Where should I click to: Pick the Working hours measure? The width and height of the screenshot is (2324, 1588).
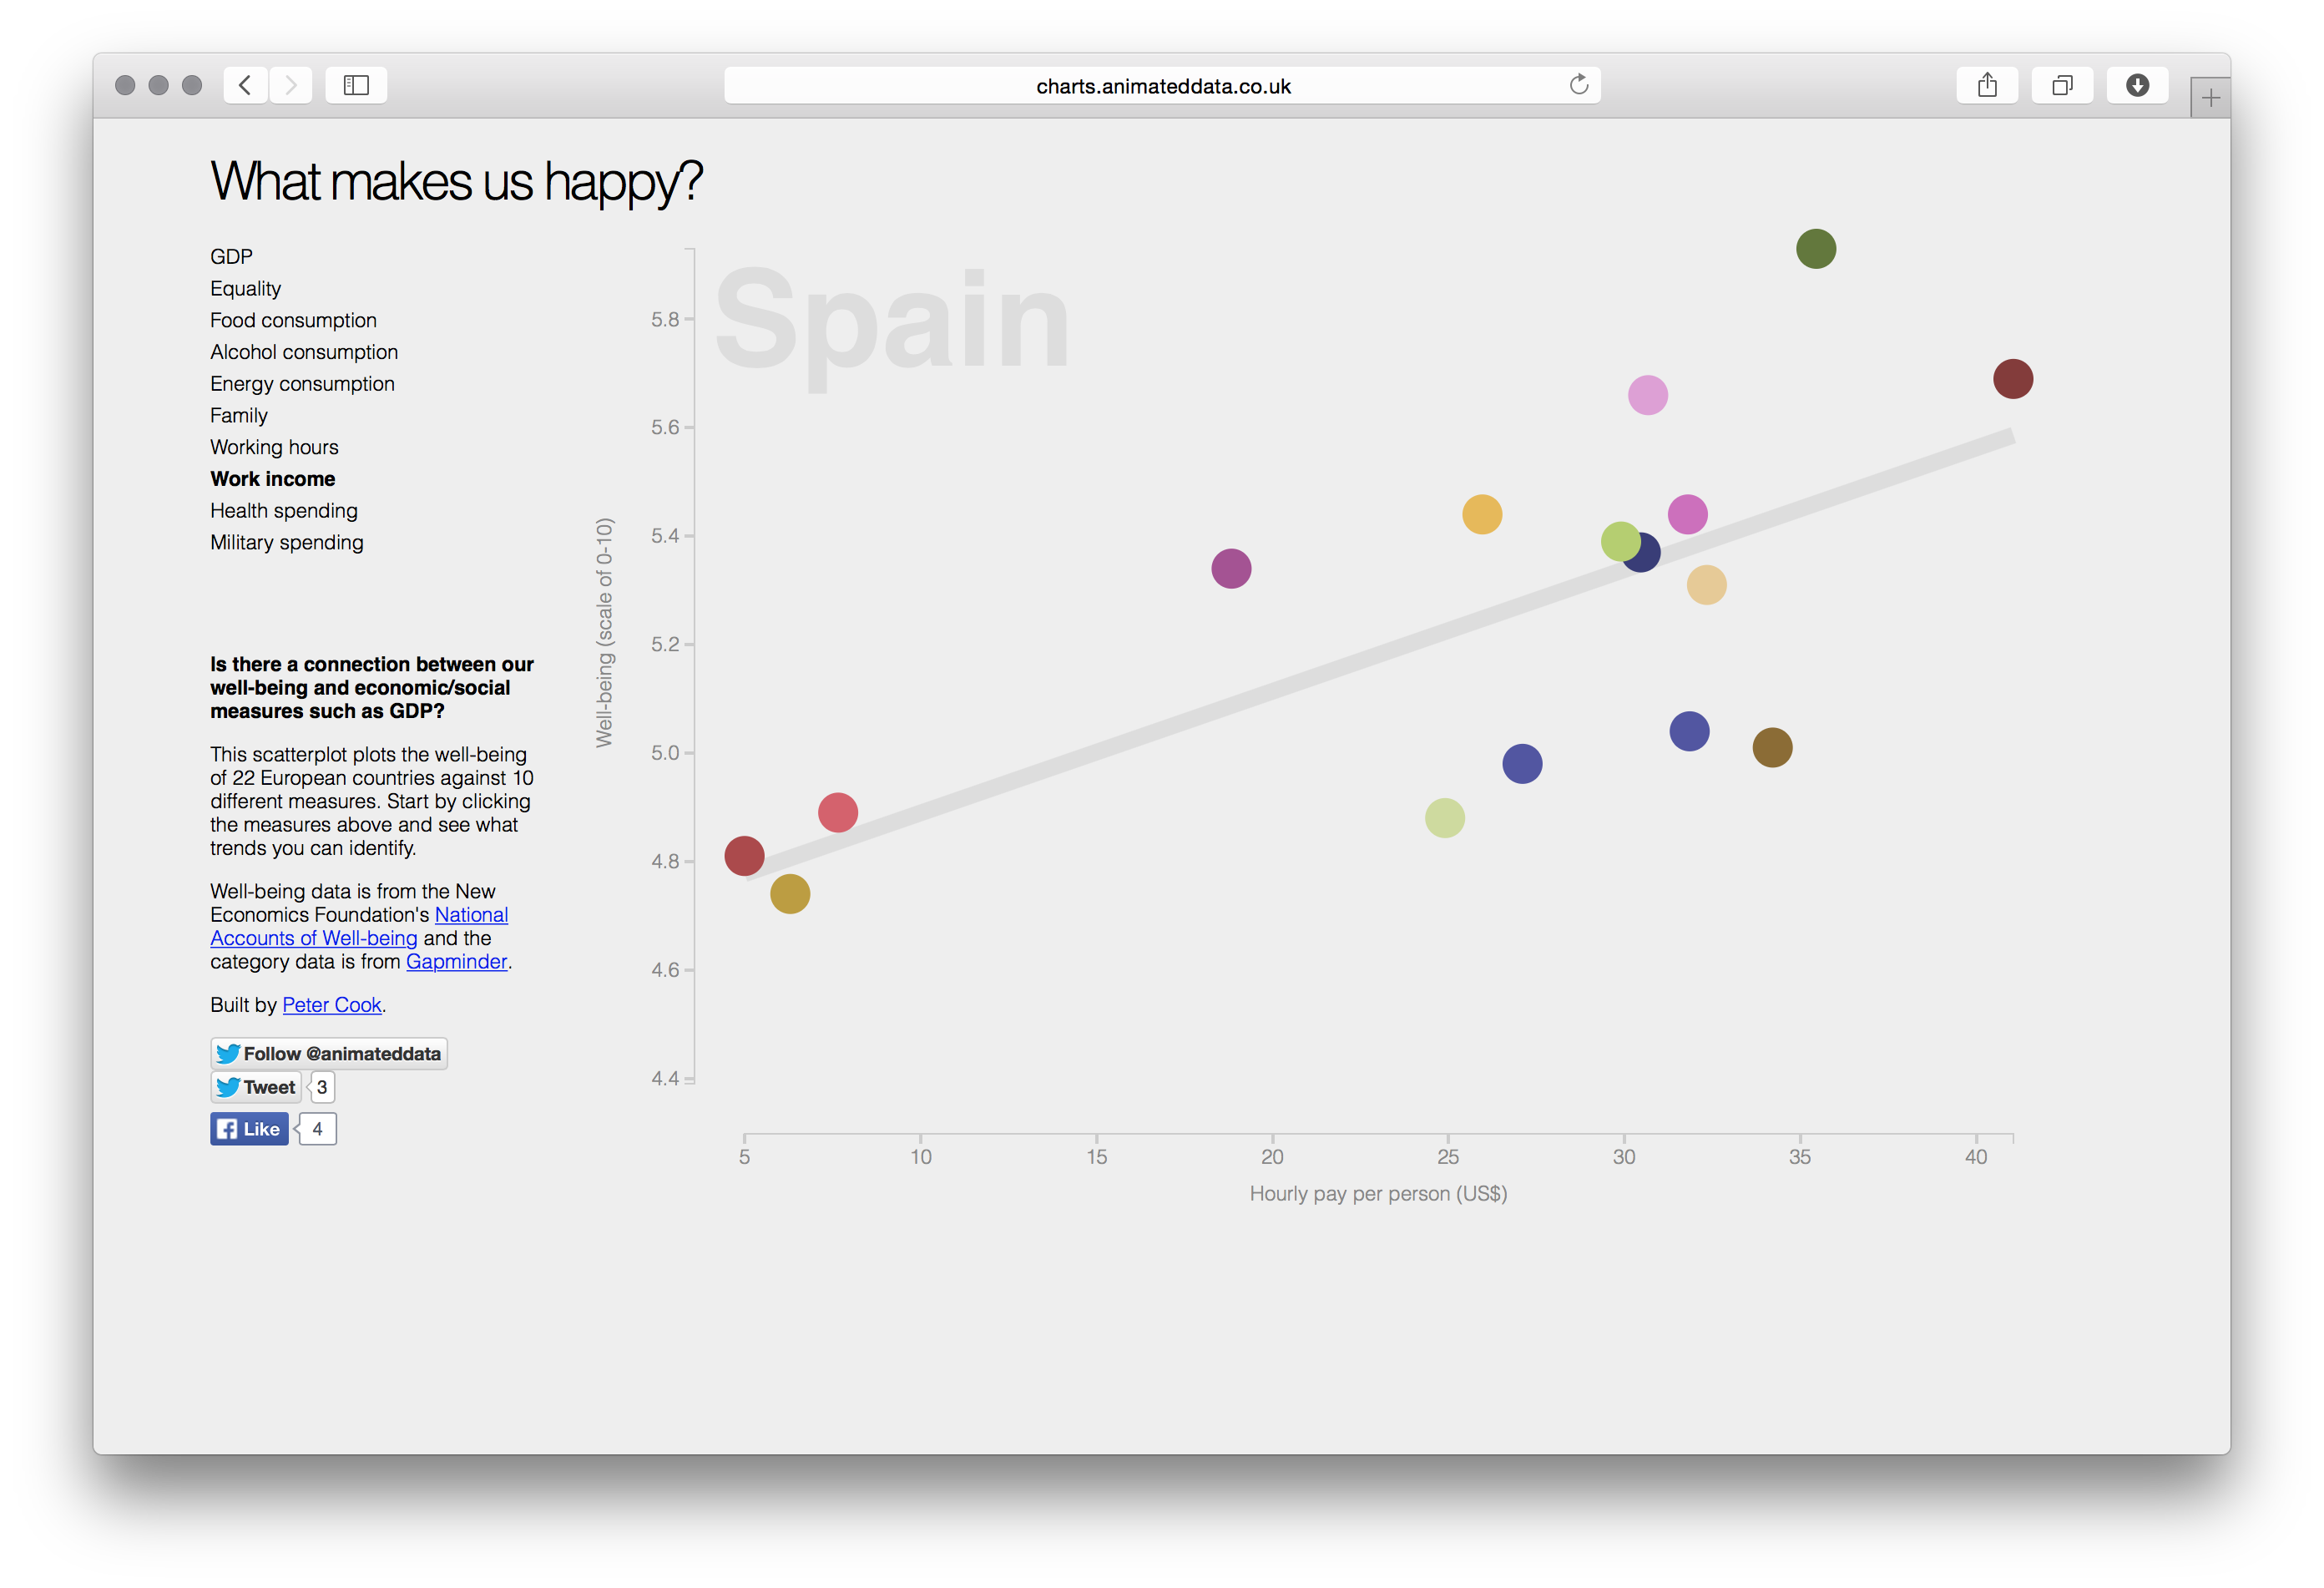click(x=274, y=448)
